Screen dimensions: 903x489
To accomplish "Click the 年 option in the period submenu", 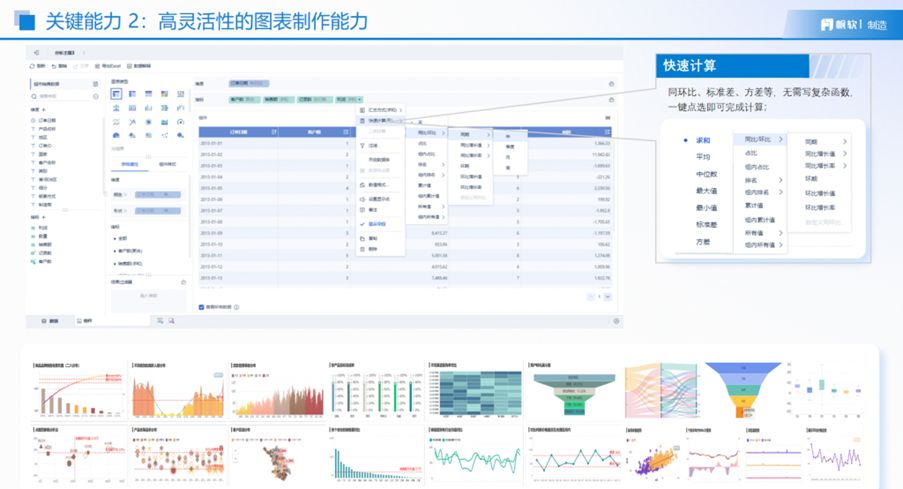I will [508, 136].
